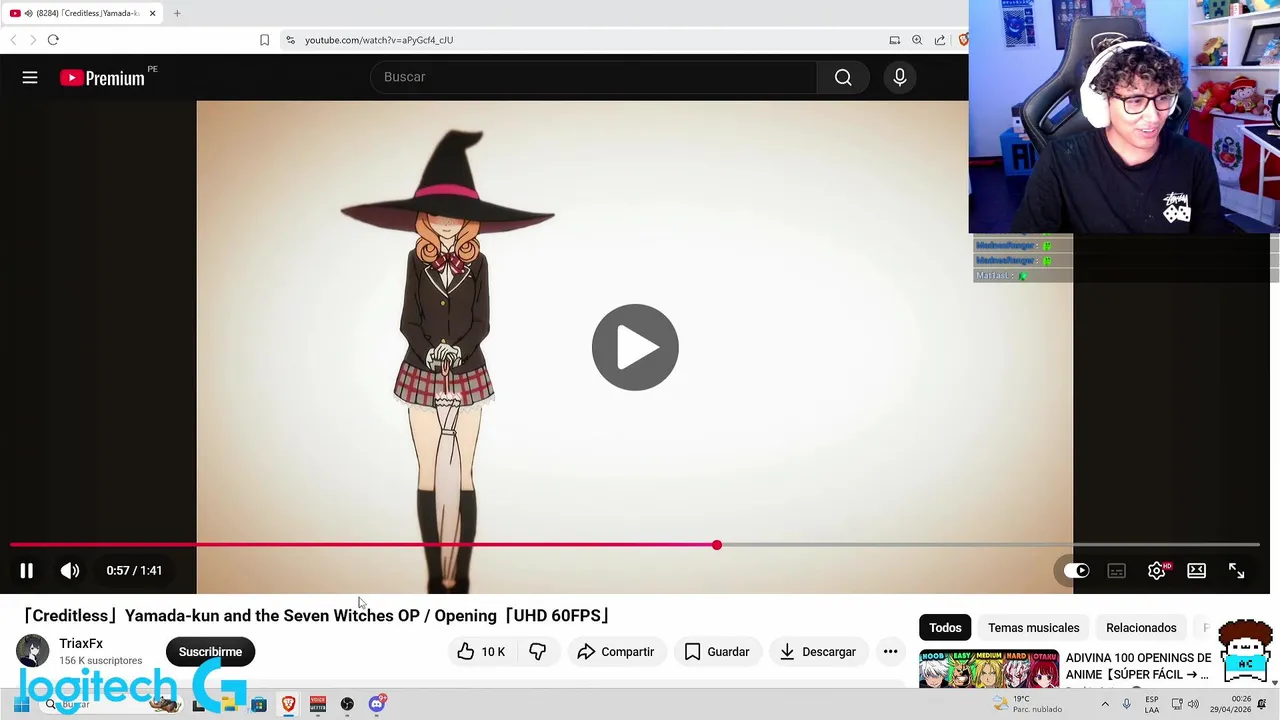Click the Guardar save button
This screenshot has height=720, width=1280.
coord(717,652)
